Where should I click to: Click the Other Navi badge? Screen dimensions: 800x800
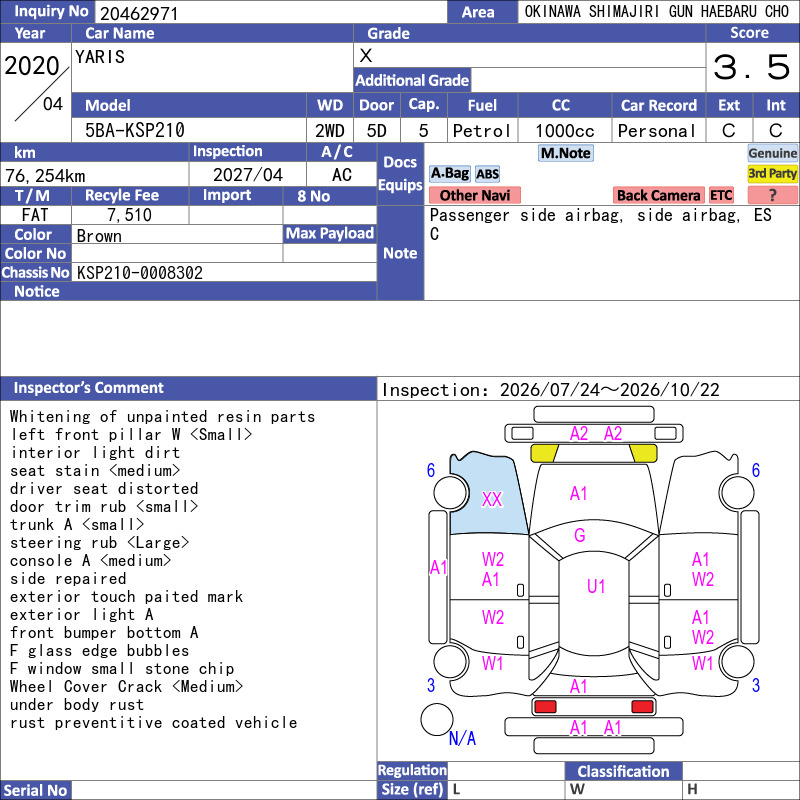tap(474, 195)
